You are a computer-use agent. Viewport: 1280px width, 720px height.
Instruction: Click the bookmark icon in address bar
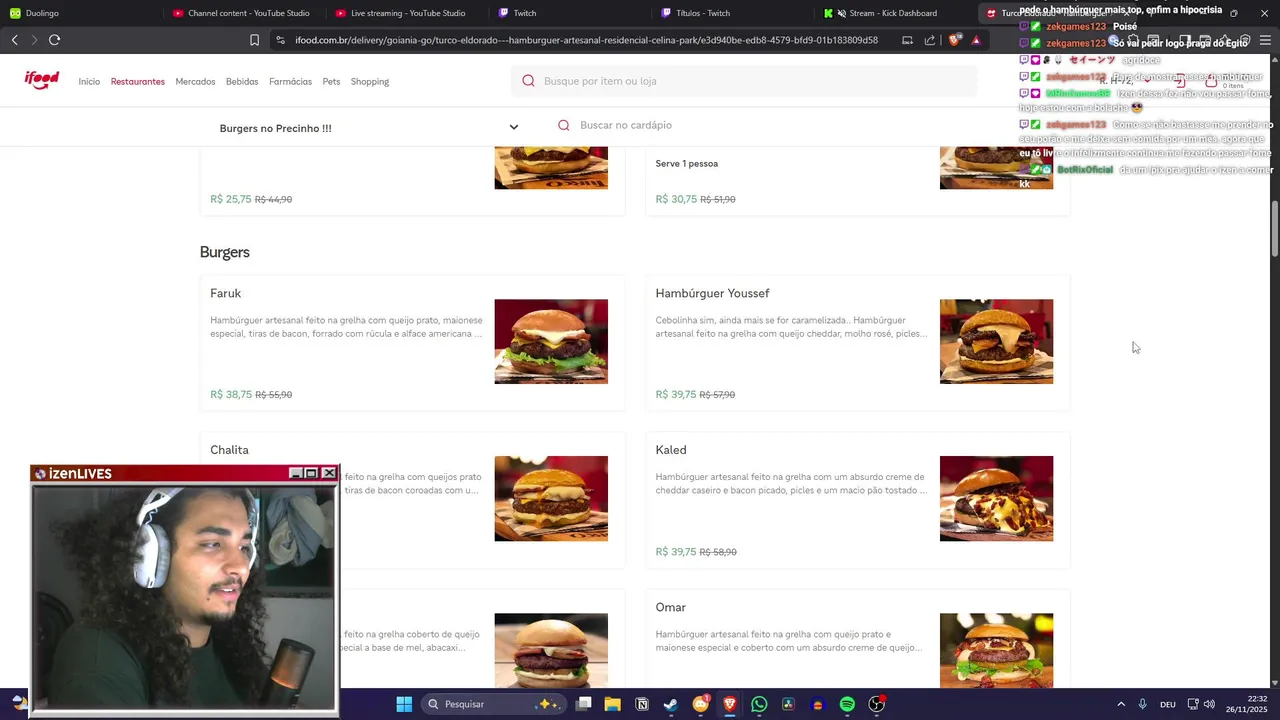click(x=254, y=40)
